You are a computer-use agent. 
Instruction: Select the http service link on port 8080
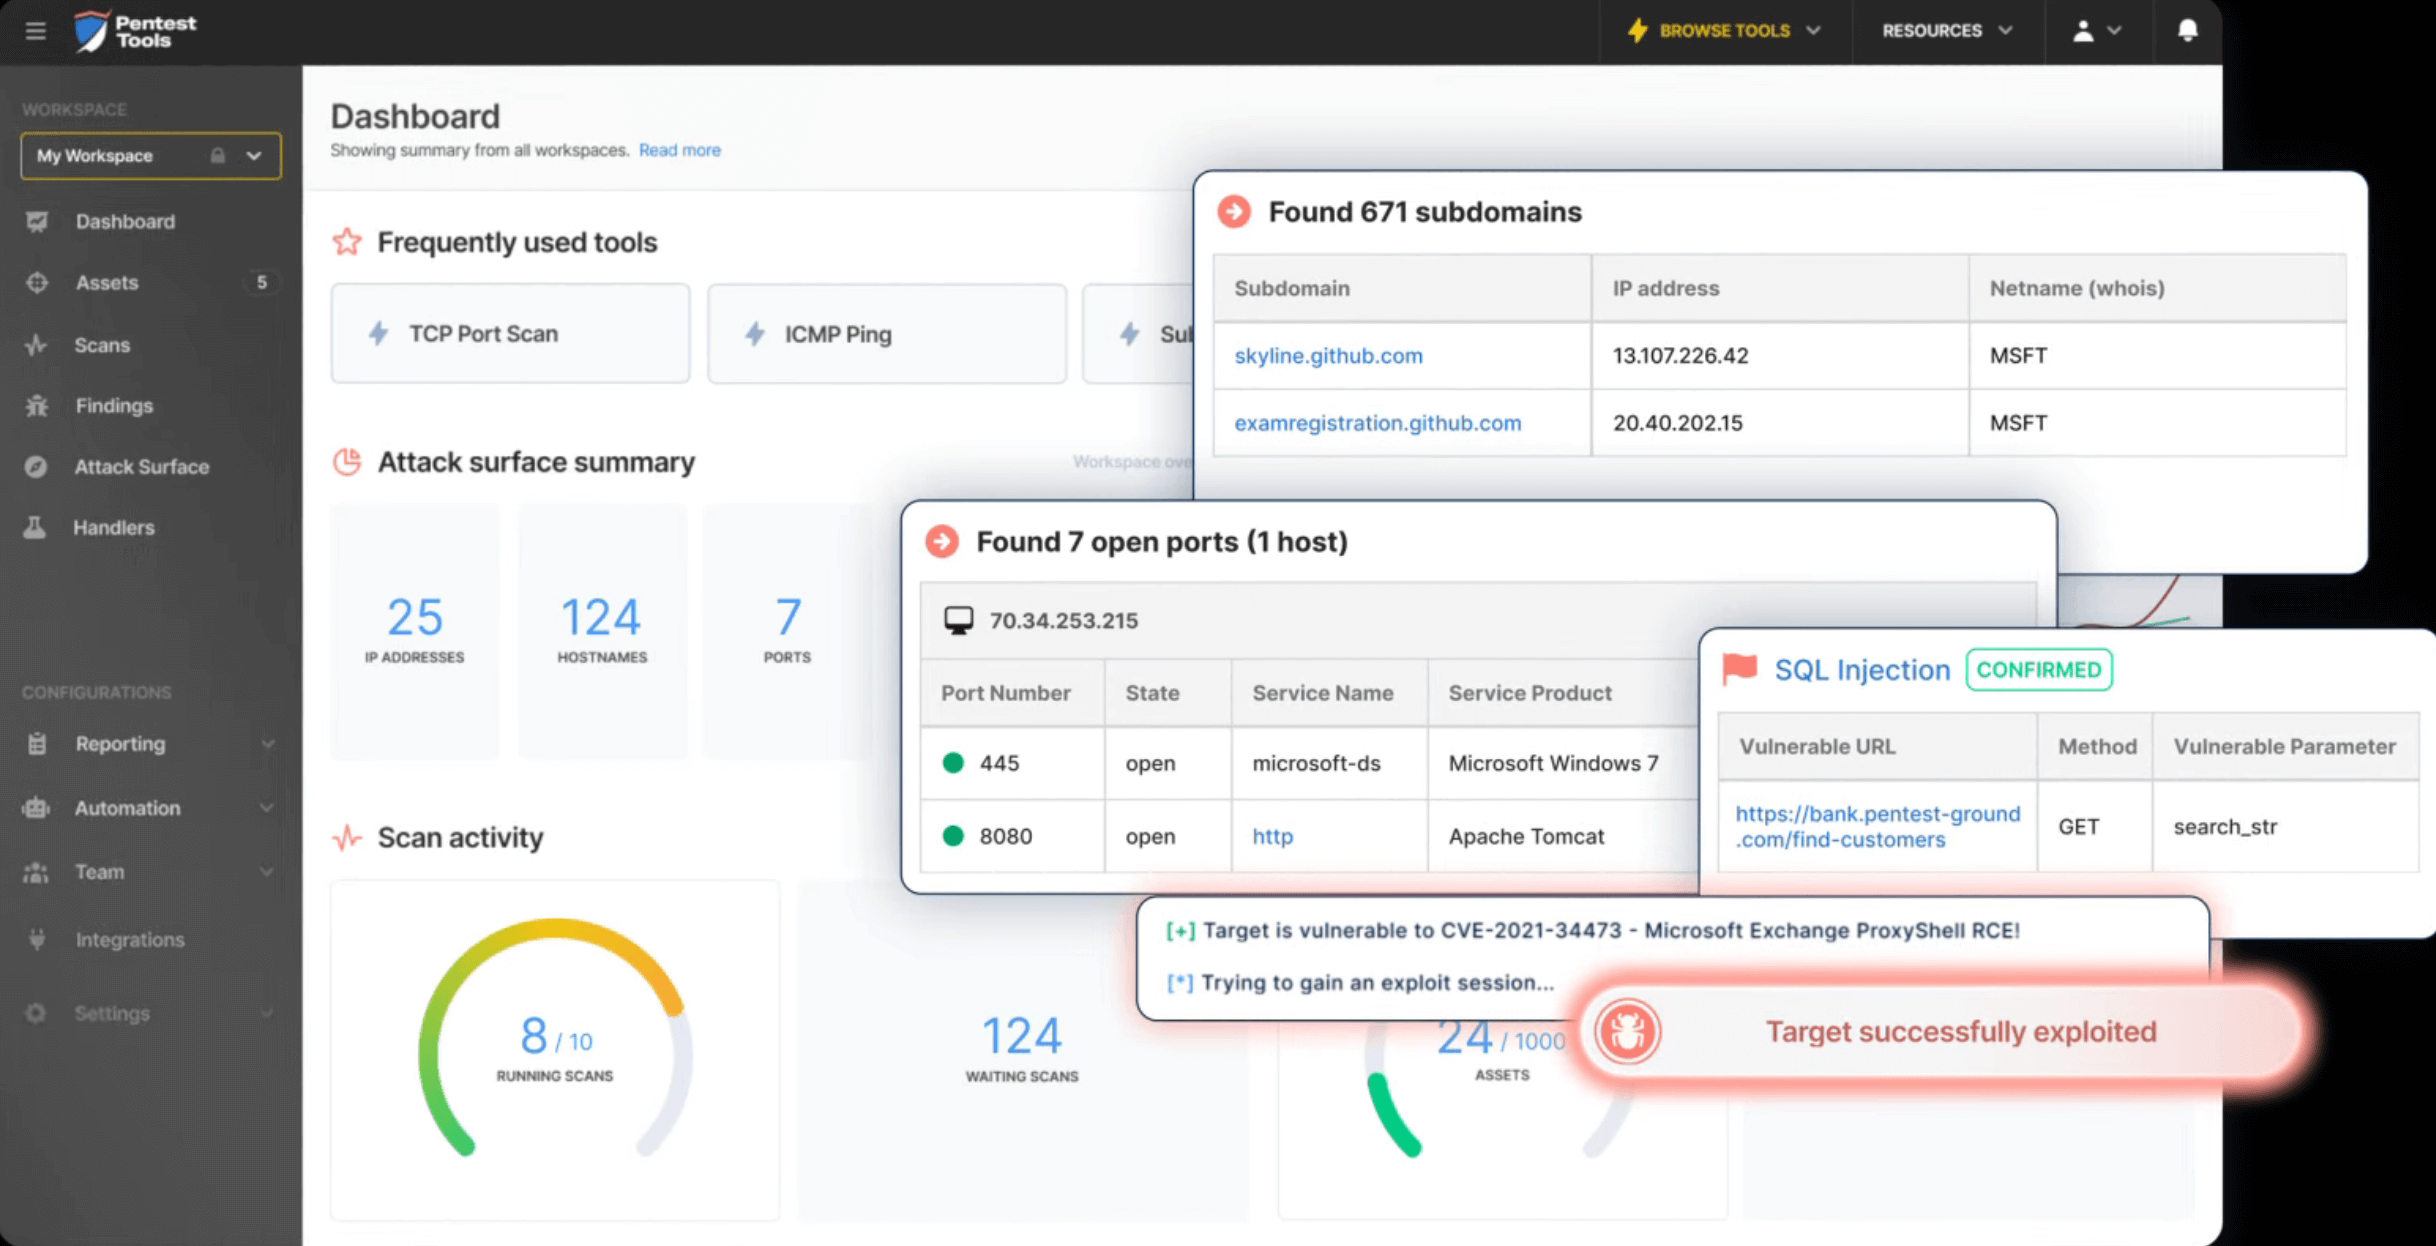tap(1271, 836)
